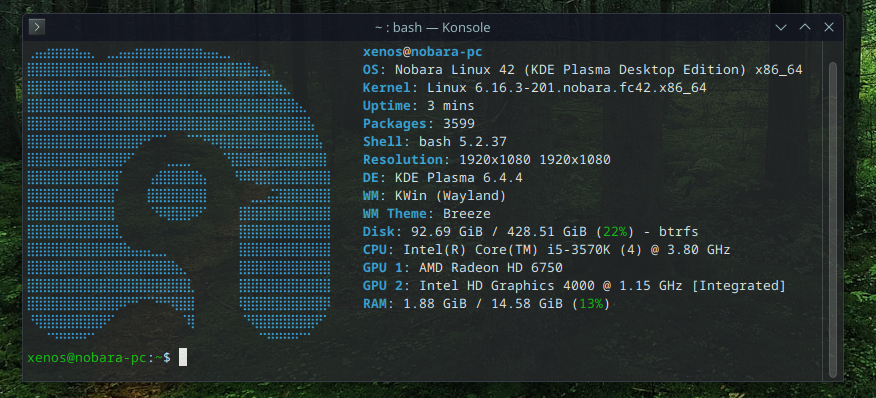Open the Konsole terminal icon menu

[36, 27]
